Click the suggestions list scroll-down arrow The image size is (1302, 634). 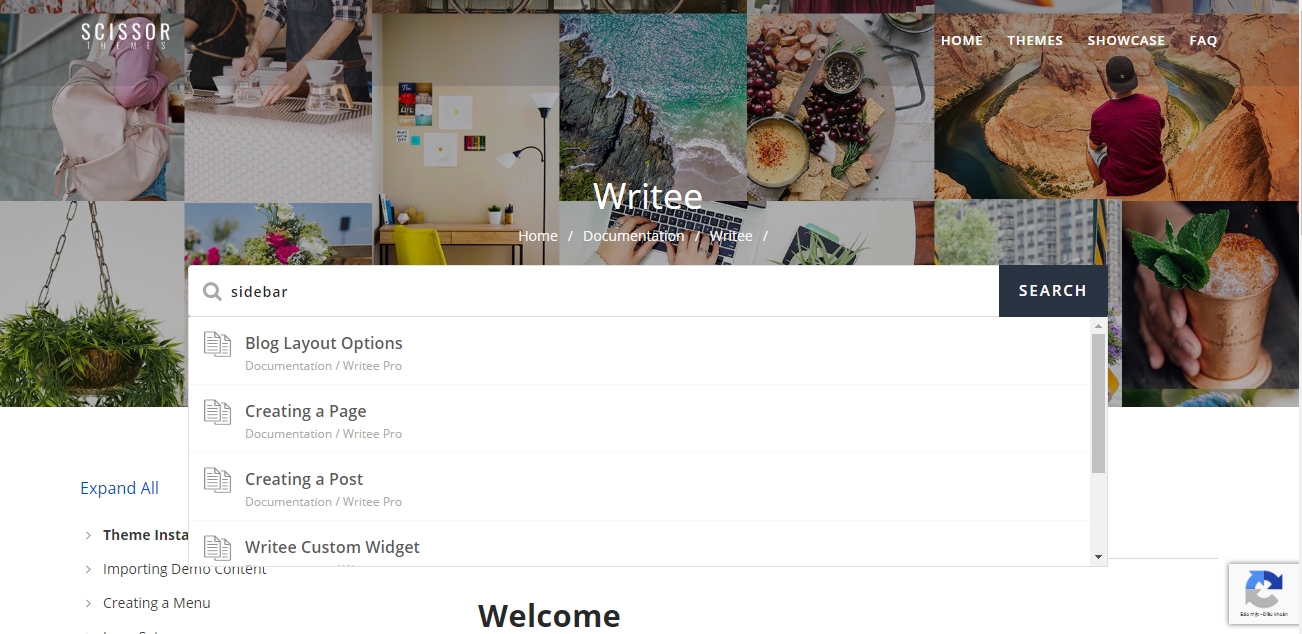coord(1098,557)
